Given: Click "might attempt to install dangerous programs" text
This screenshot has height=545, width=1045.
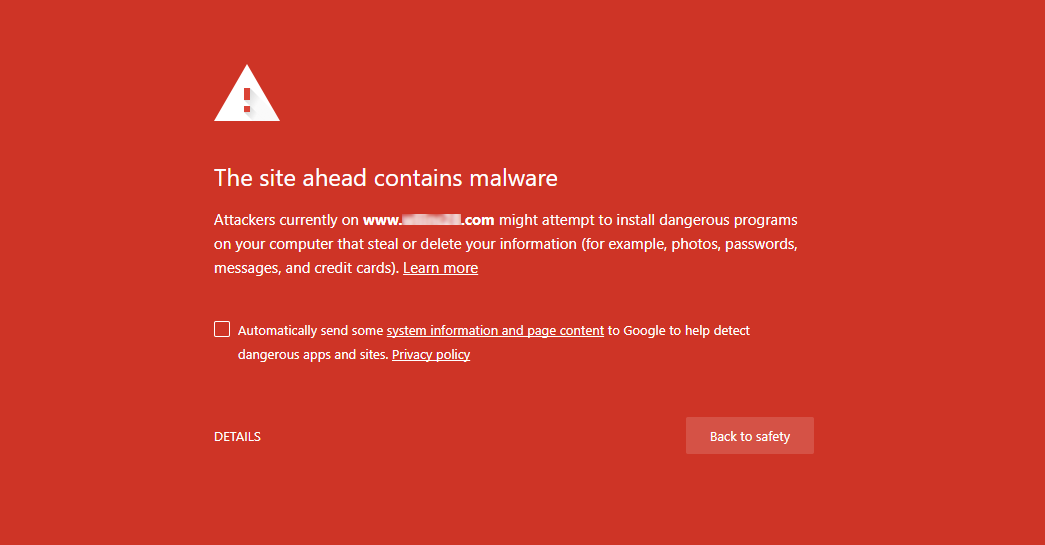Looking at the screenshot, I should click(x=648, y=220).
